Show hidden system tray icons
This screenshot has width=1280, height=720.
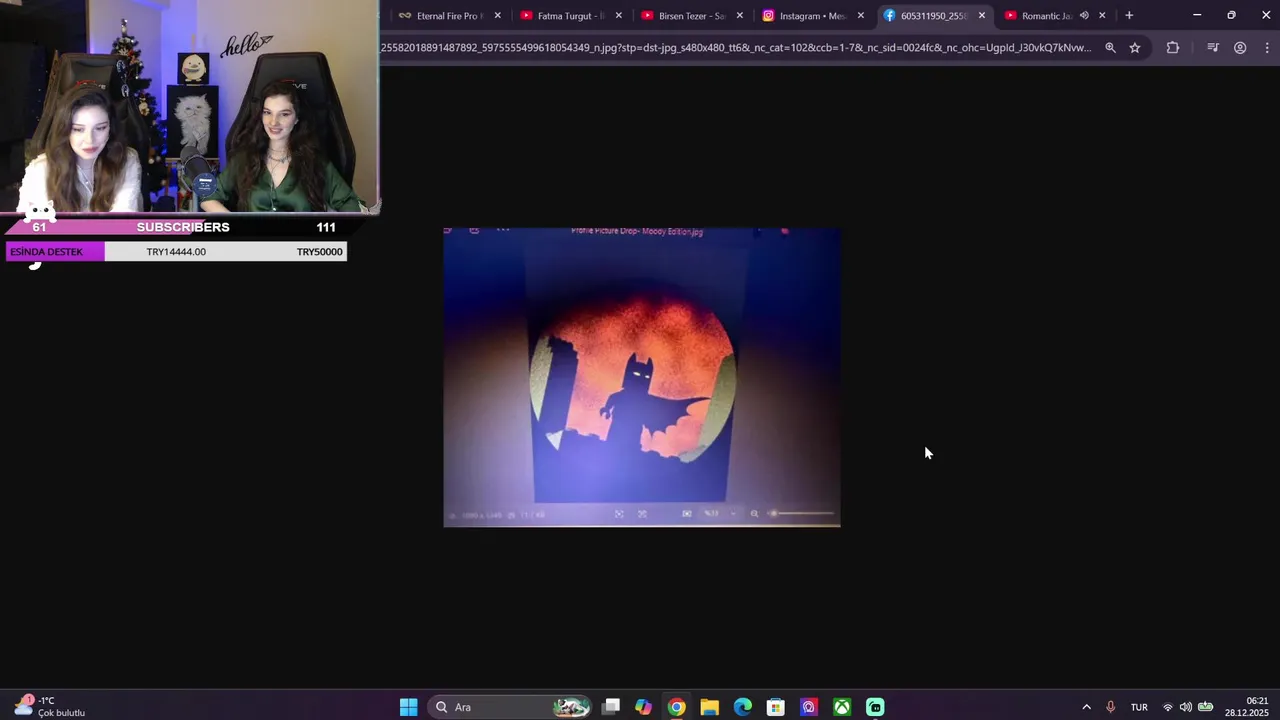click(1087, 707)
